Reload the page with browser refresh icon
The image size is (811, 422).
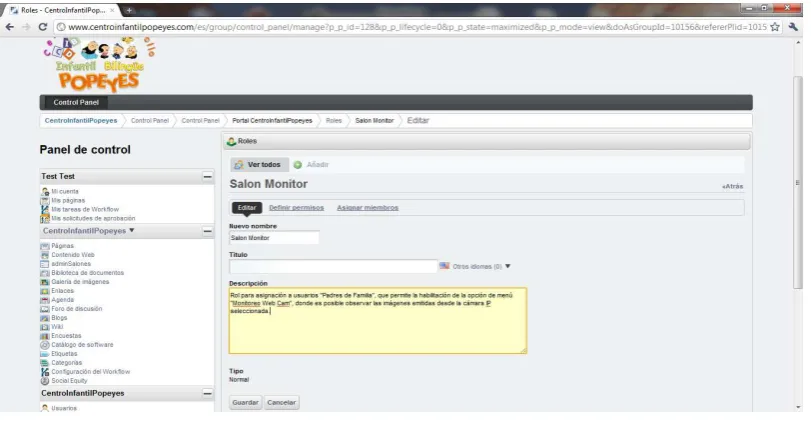pyautogui.click(x=43, y=27)
